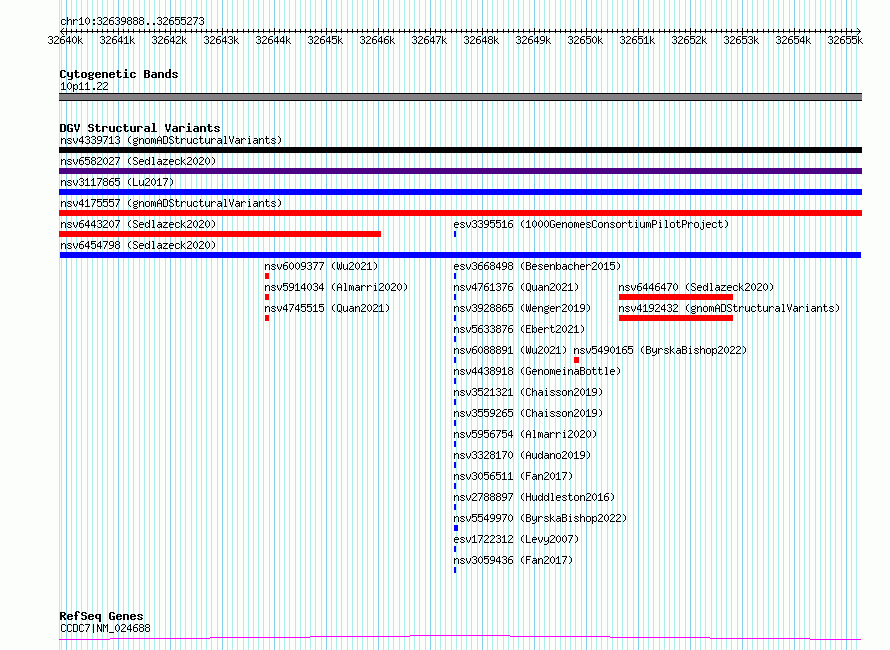Click the RefSeq Genes track title

pos(101,616)
